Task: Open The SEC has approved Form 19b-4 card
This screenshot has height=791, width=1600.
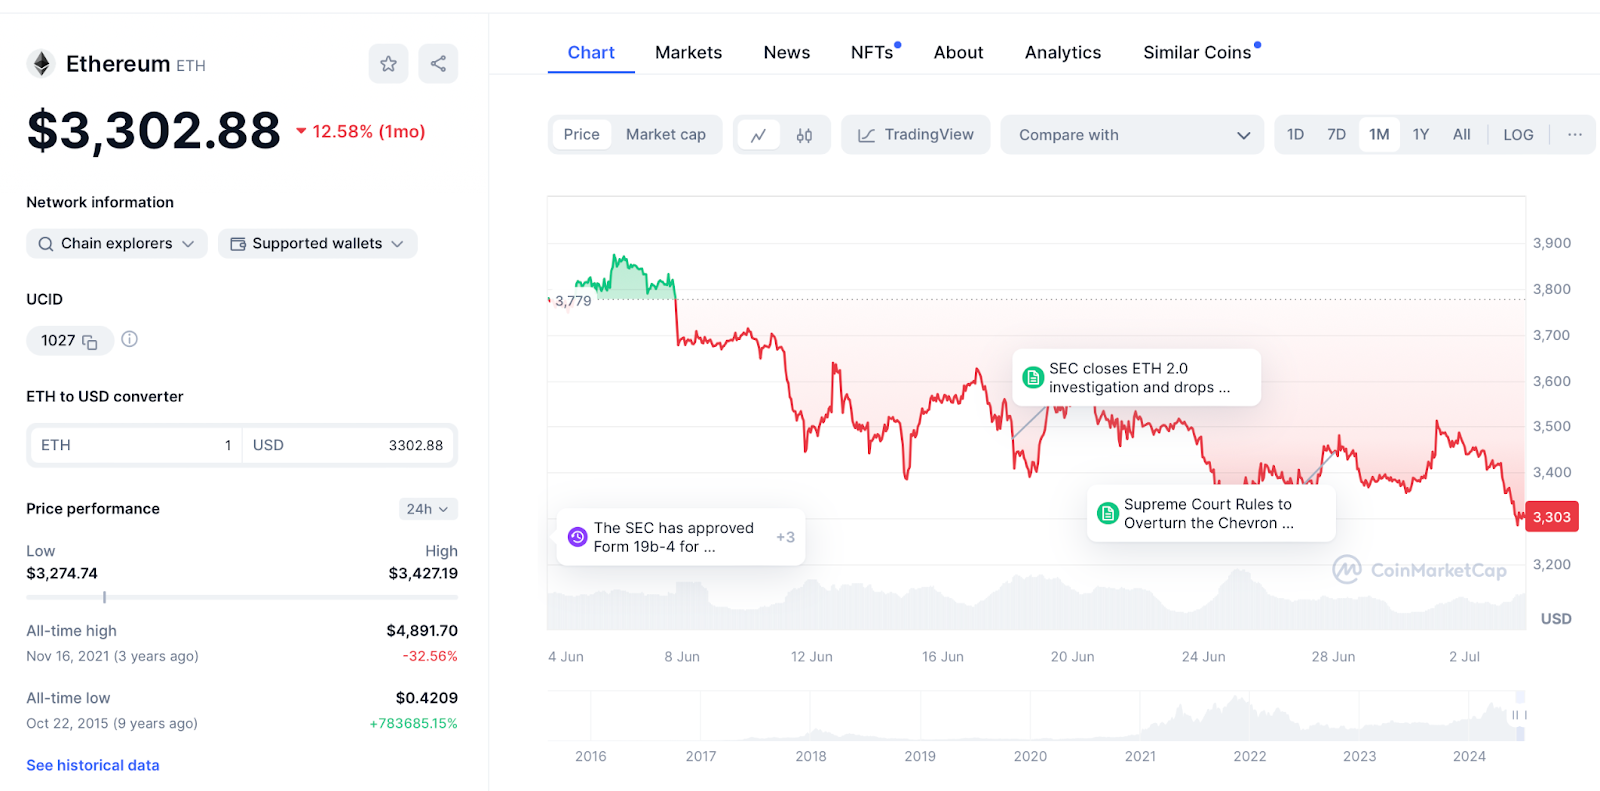Action: pos(680,537)
